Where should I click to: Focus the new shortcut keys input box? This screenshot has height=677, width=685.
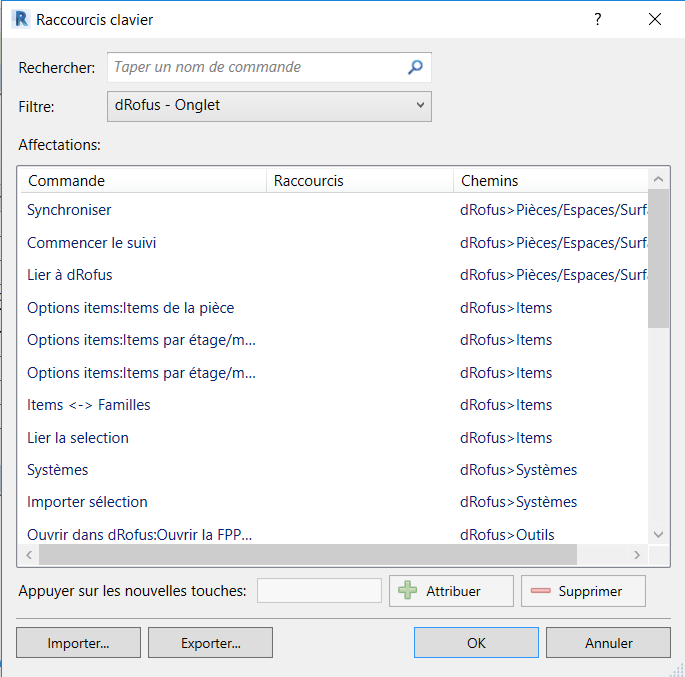click(319, 591)
